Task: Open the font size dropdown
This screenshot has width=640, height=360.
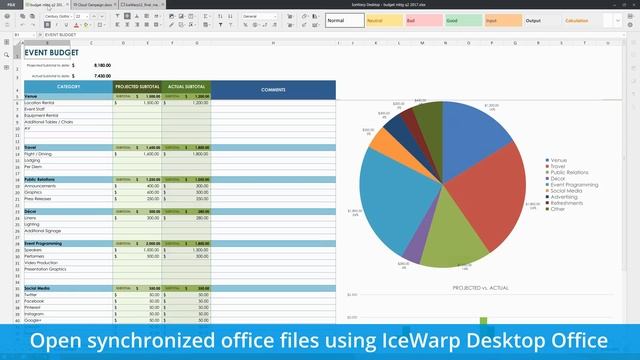Action: click(x=87, y=16)
